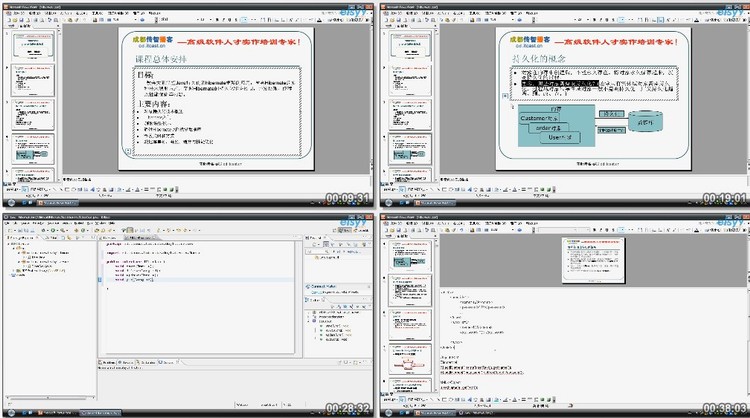Image resolution: width=750 pixels, height=418 pixels.
Task: Select flowchart slide thumbnail in 00:38:03 frame
Action: click(410, 359)
